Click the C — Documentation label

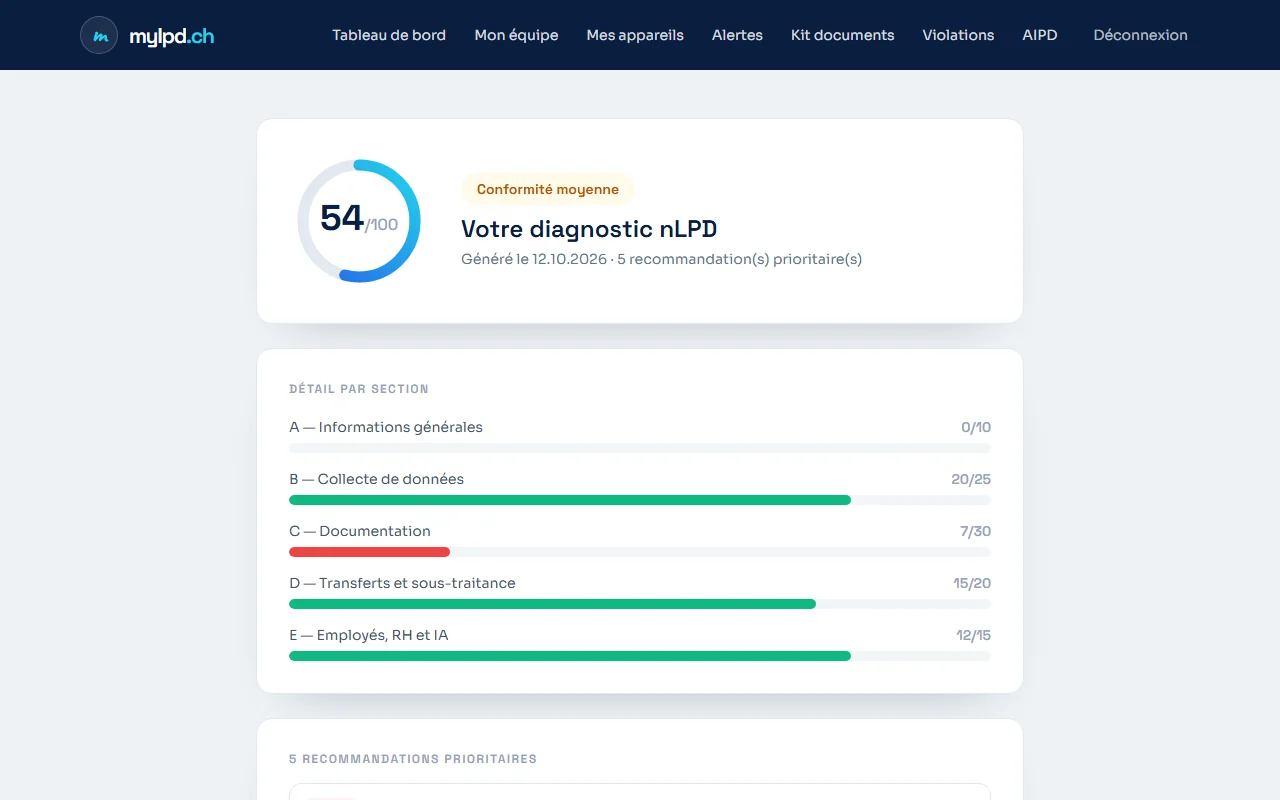point(360,531)
